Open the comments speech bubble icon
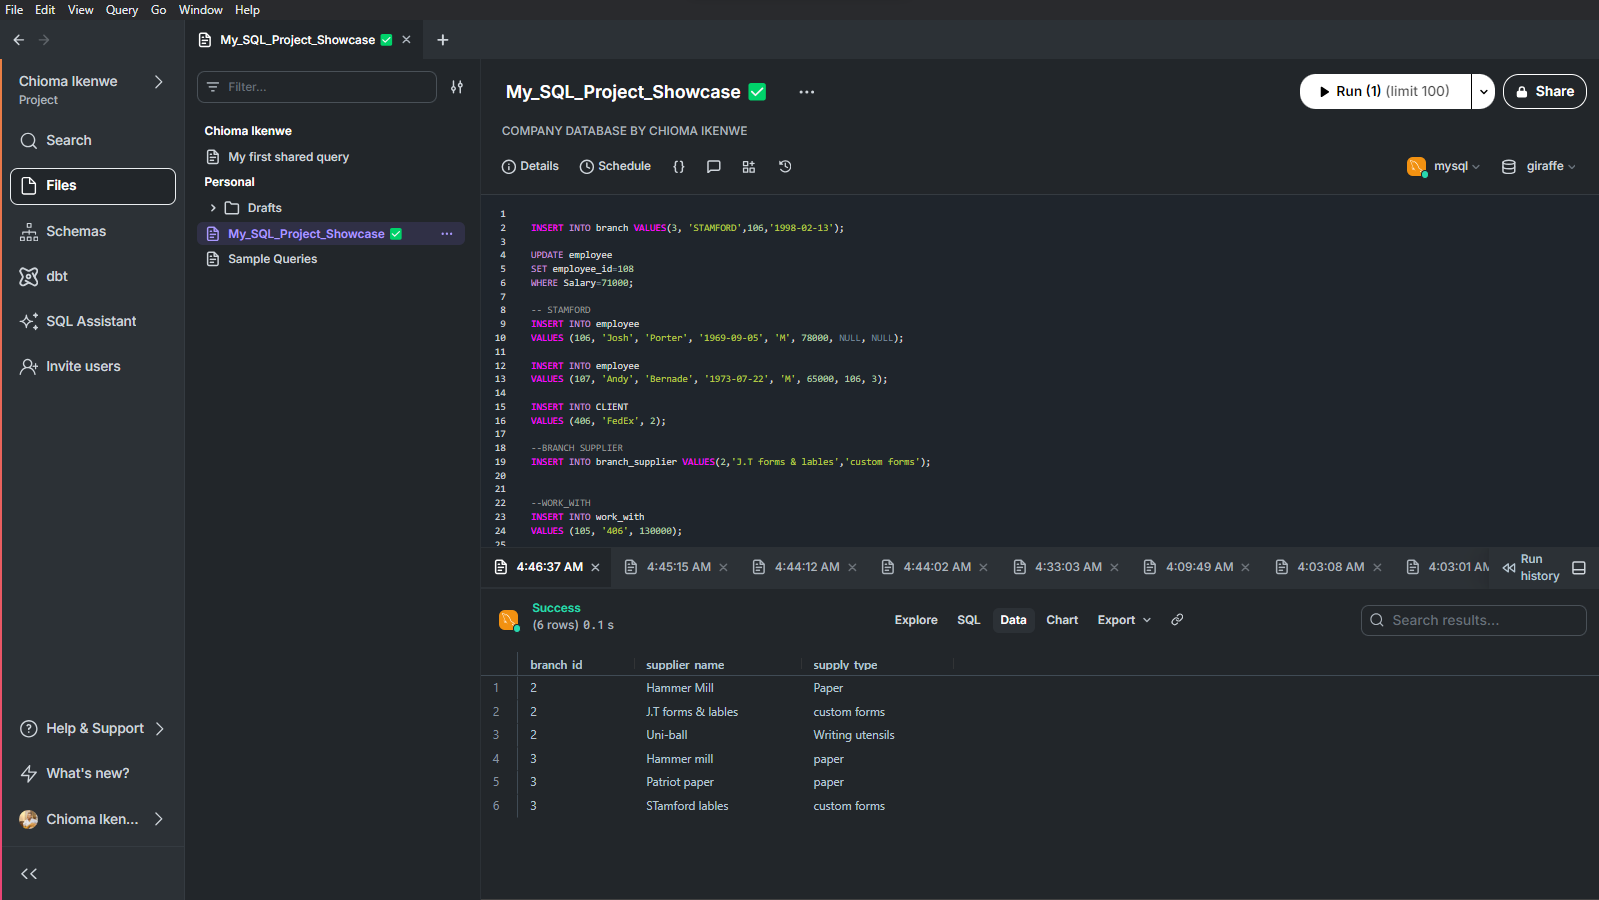This screenshot has height=900, width=1599. point(713,167)
